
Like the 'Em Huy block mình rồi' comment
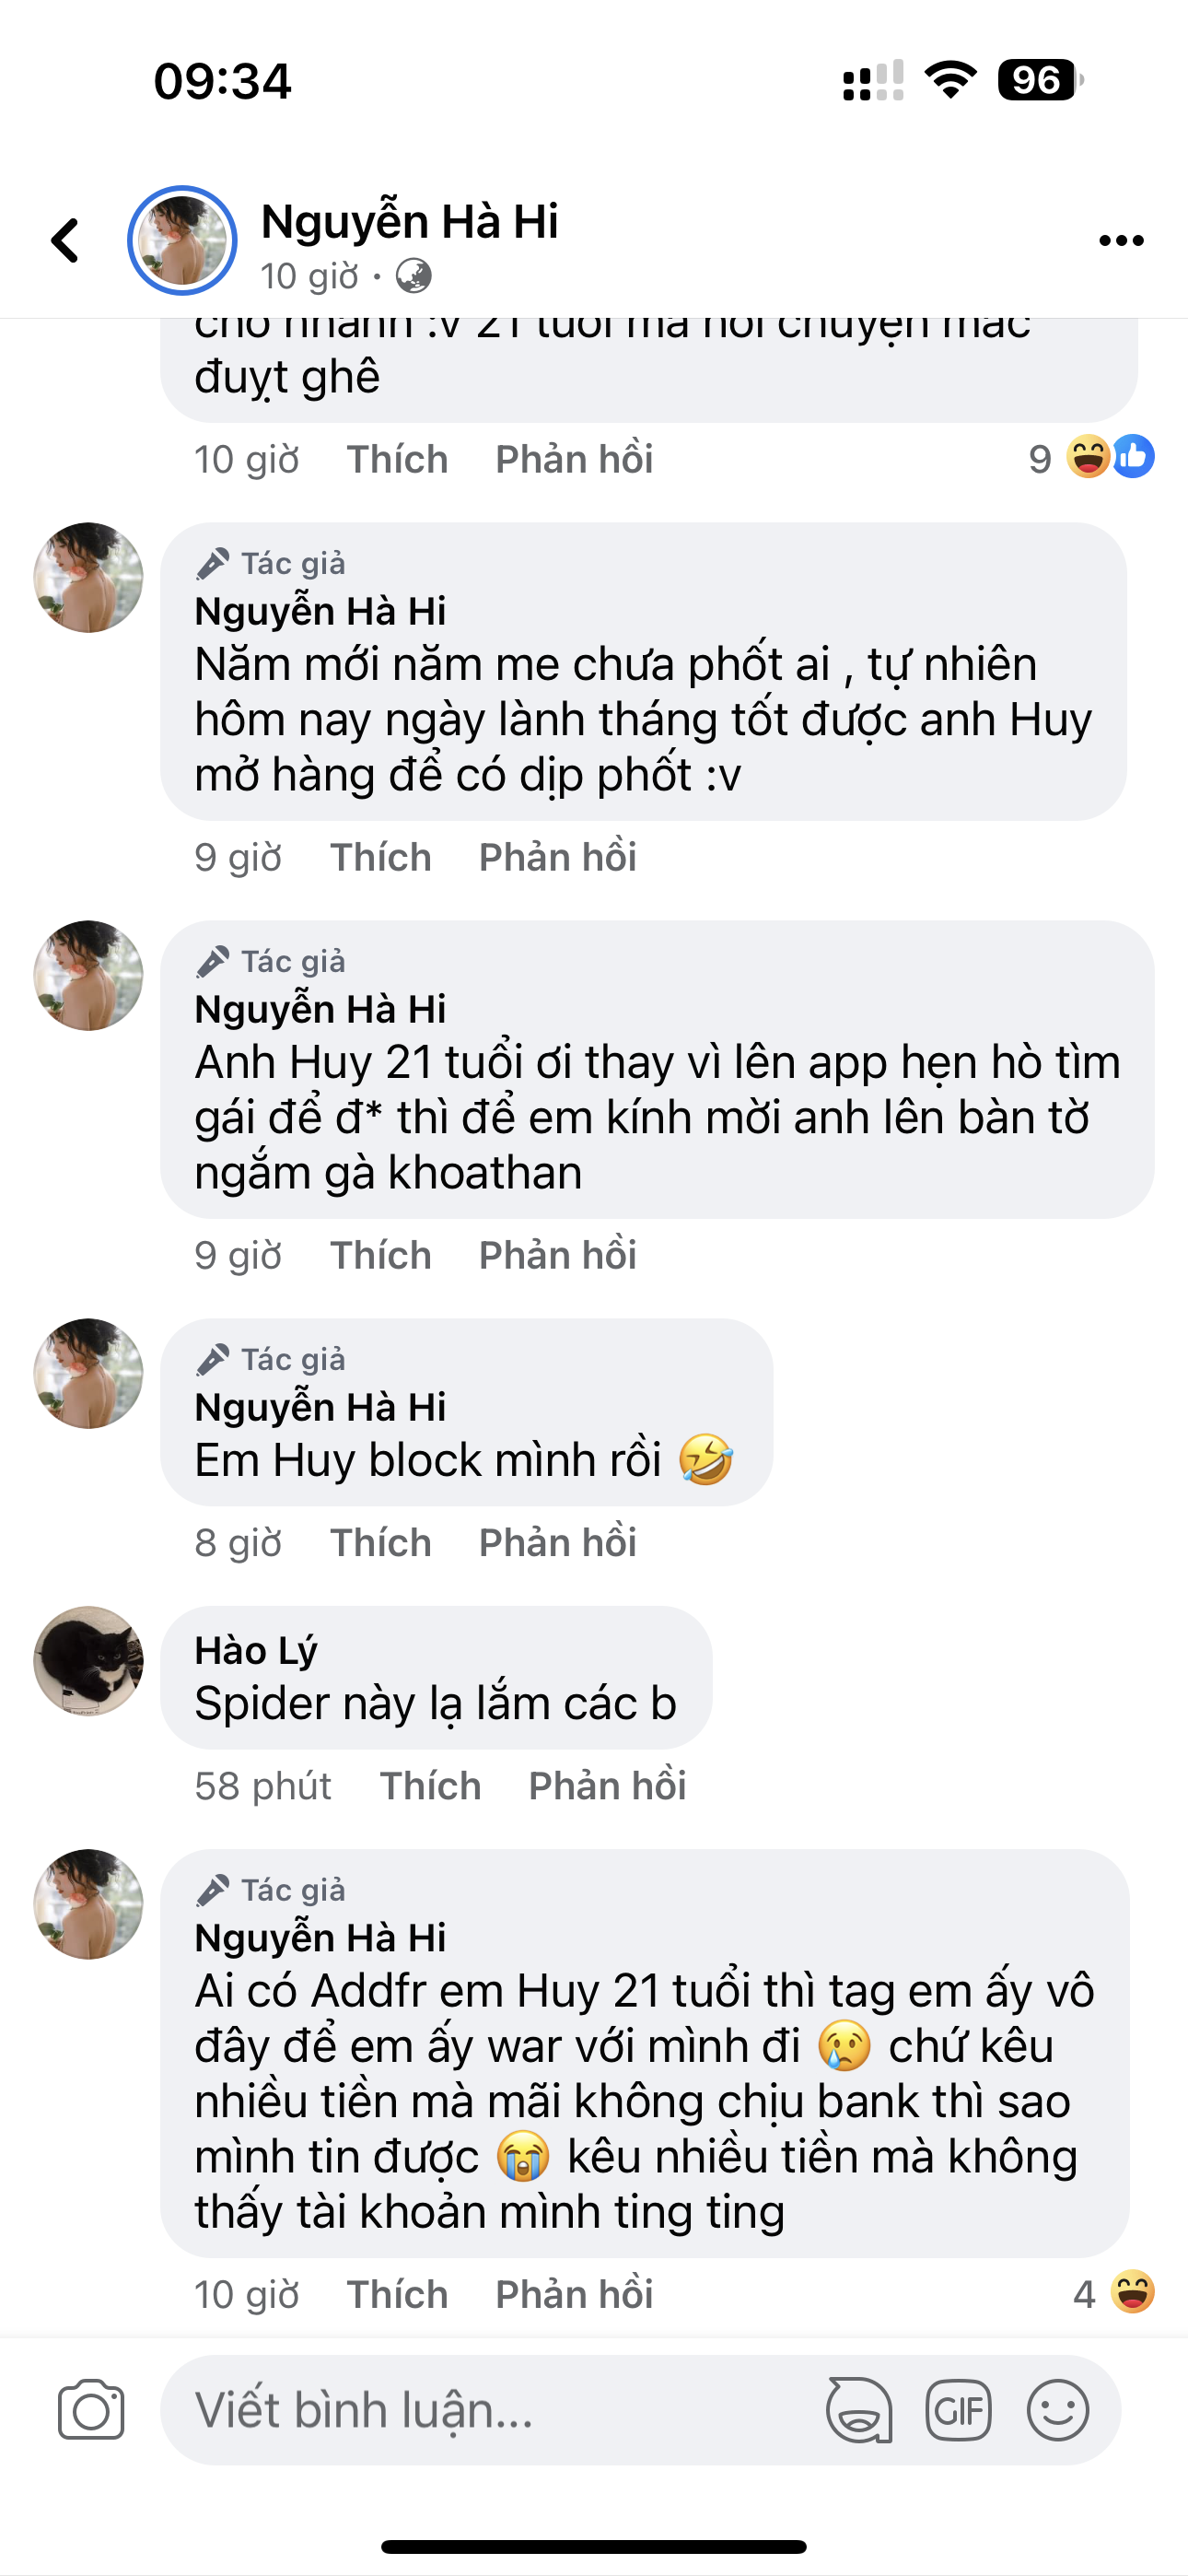(x=380, y=1542)
